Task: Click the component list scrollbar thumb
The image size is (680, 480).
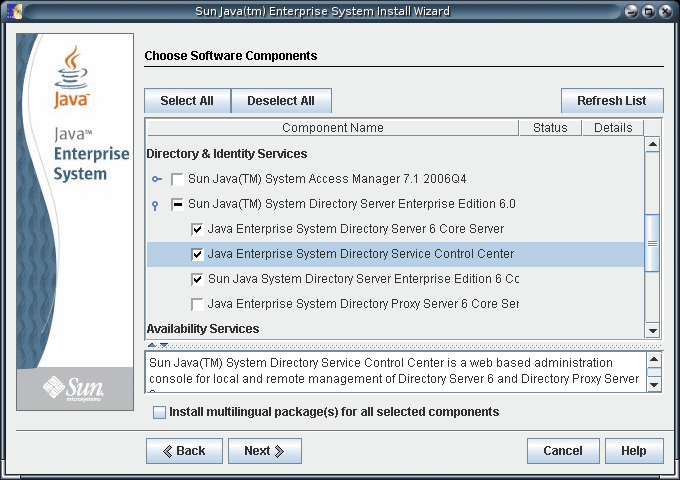Action: tap(652, 243)
